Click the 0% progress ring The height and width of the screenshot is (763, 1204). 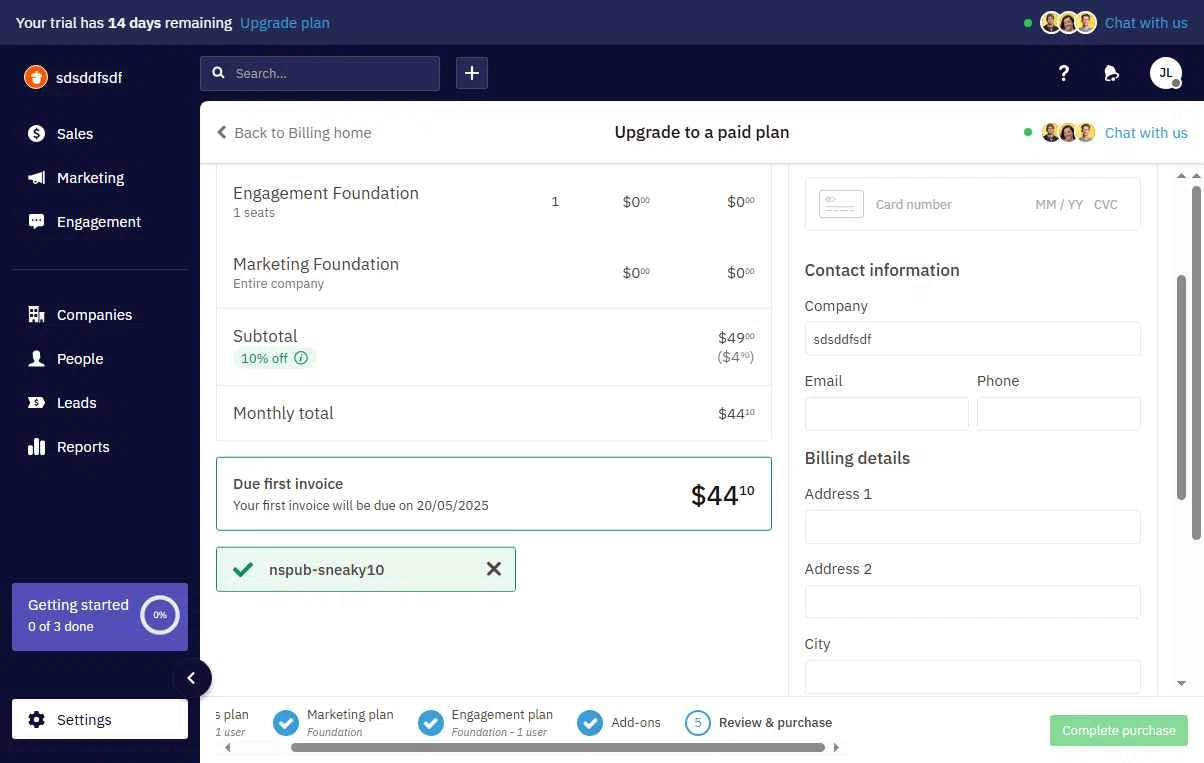pyautogui.click(x=160, y=615)
